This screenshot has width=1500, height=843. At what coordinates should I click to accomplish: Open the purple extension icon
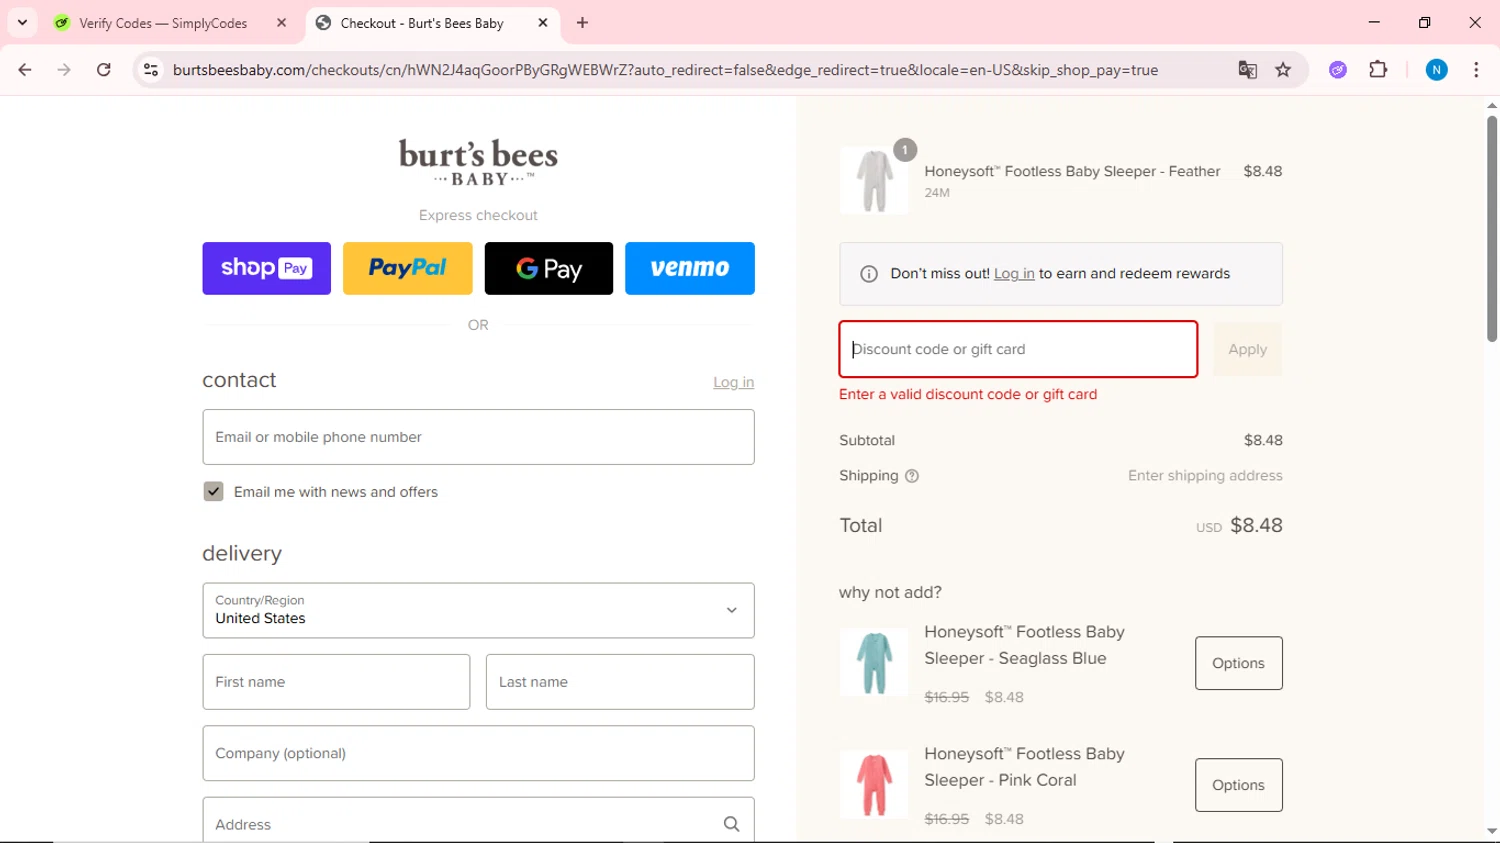click(1338, 70)
